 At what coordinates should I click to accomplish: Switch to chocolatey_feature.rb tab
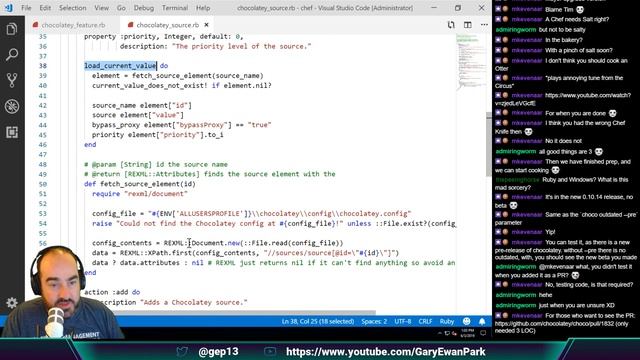tap(73, 25)
